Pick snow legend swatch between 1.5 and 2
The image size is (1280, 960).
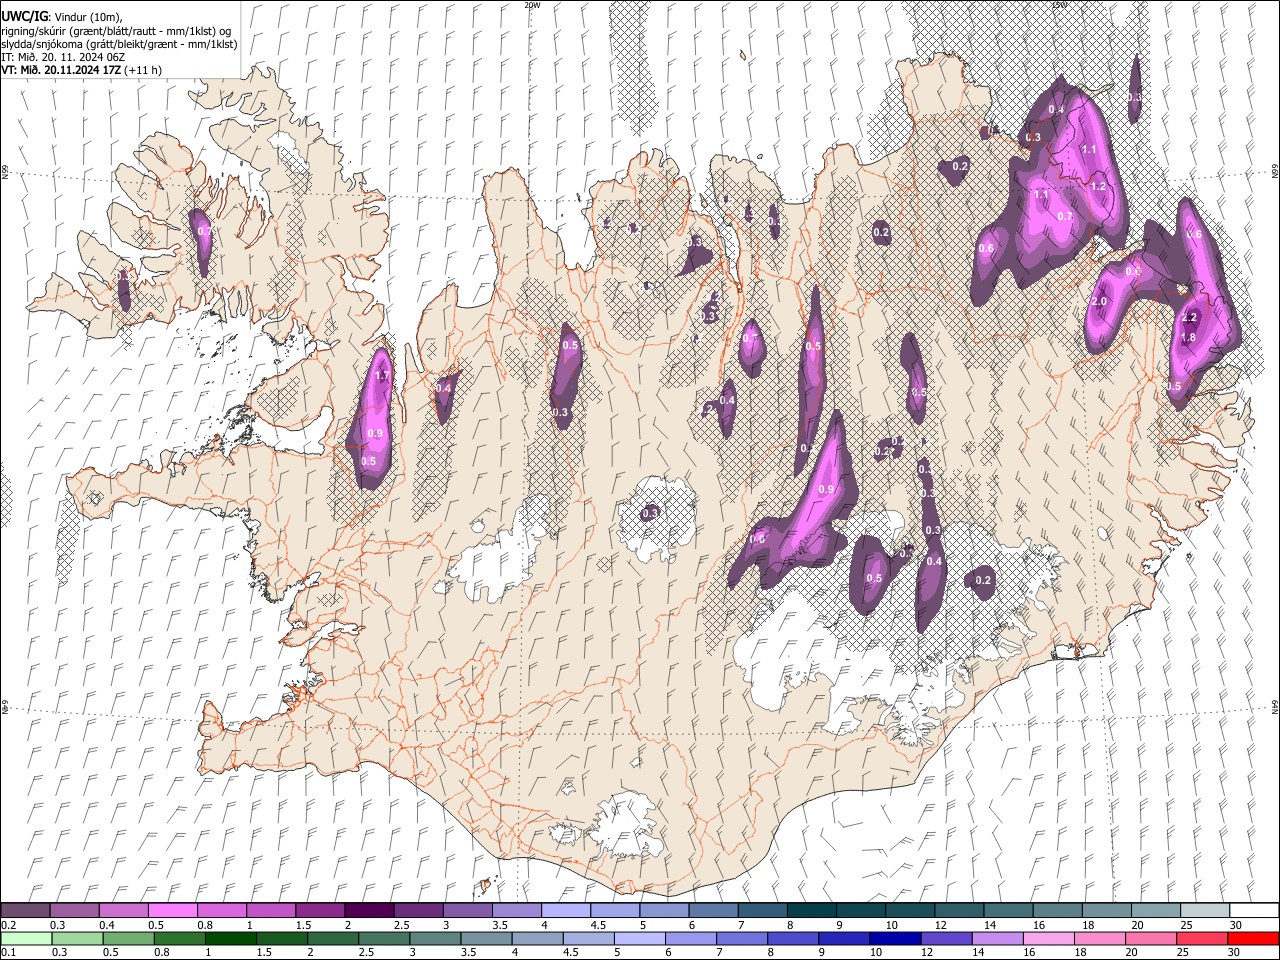point(319,910)
